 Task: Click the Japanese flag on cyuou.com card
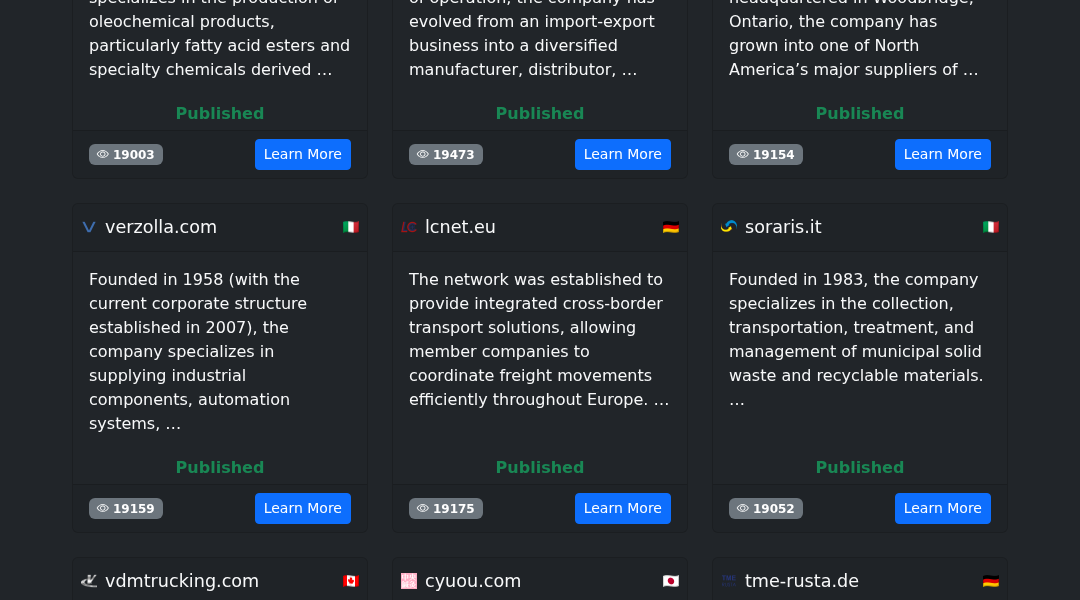point(671,581)
